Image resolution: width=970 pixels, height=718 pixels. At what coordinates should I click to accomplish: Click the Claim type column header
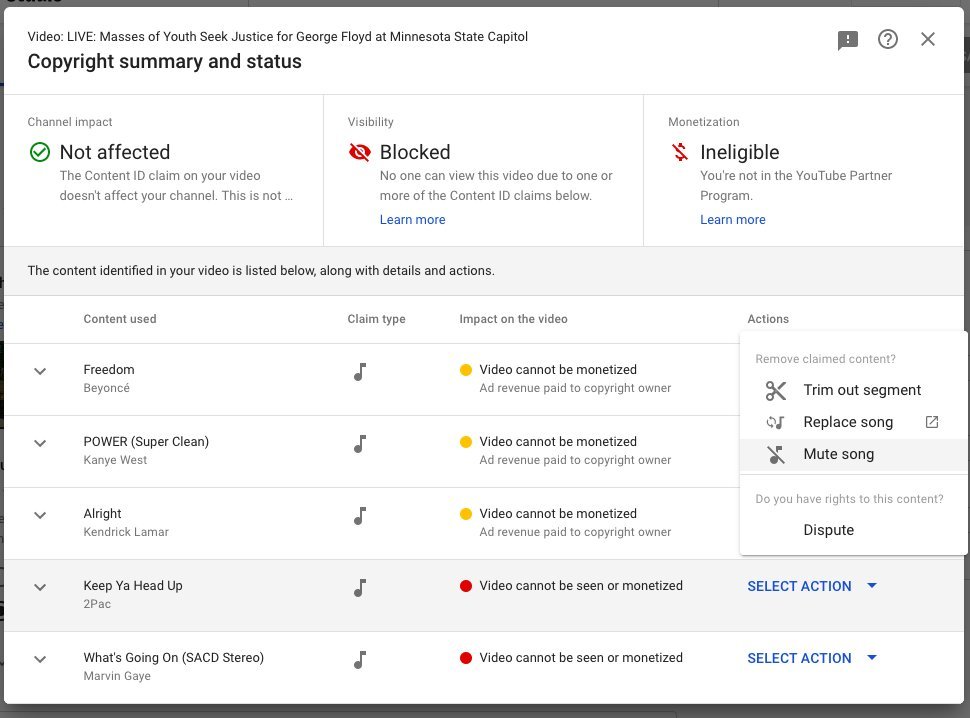[x=376, y=319]
